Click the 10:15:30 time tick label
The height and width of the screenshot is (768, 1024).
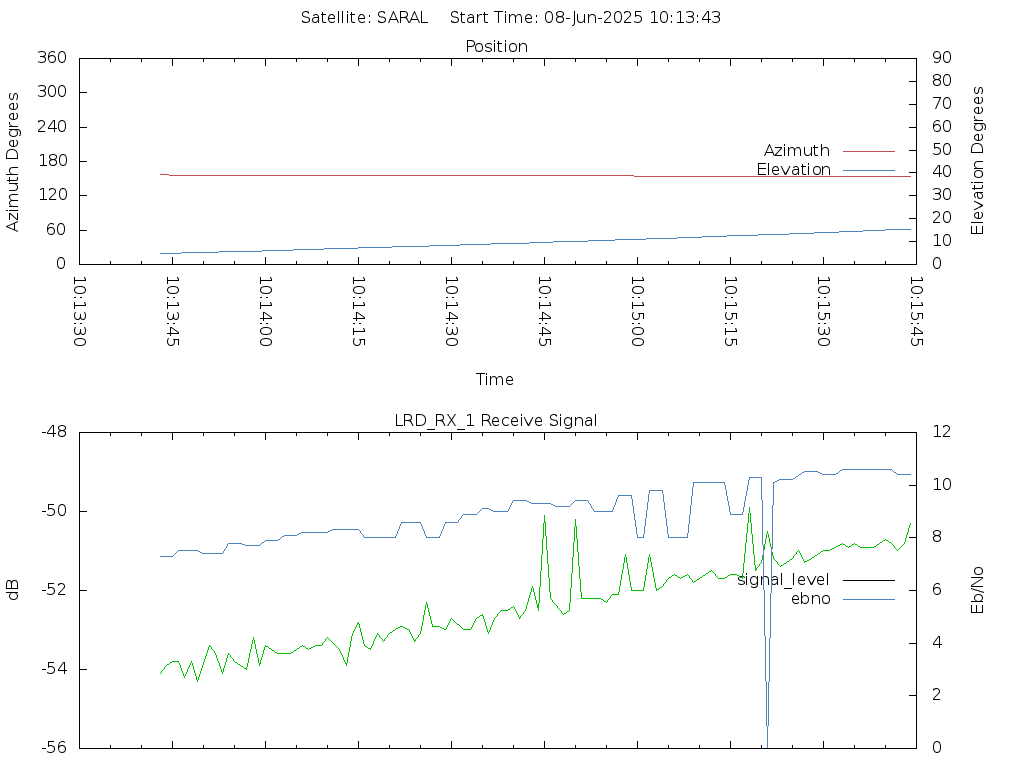824,312
